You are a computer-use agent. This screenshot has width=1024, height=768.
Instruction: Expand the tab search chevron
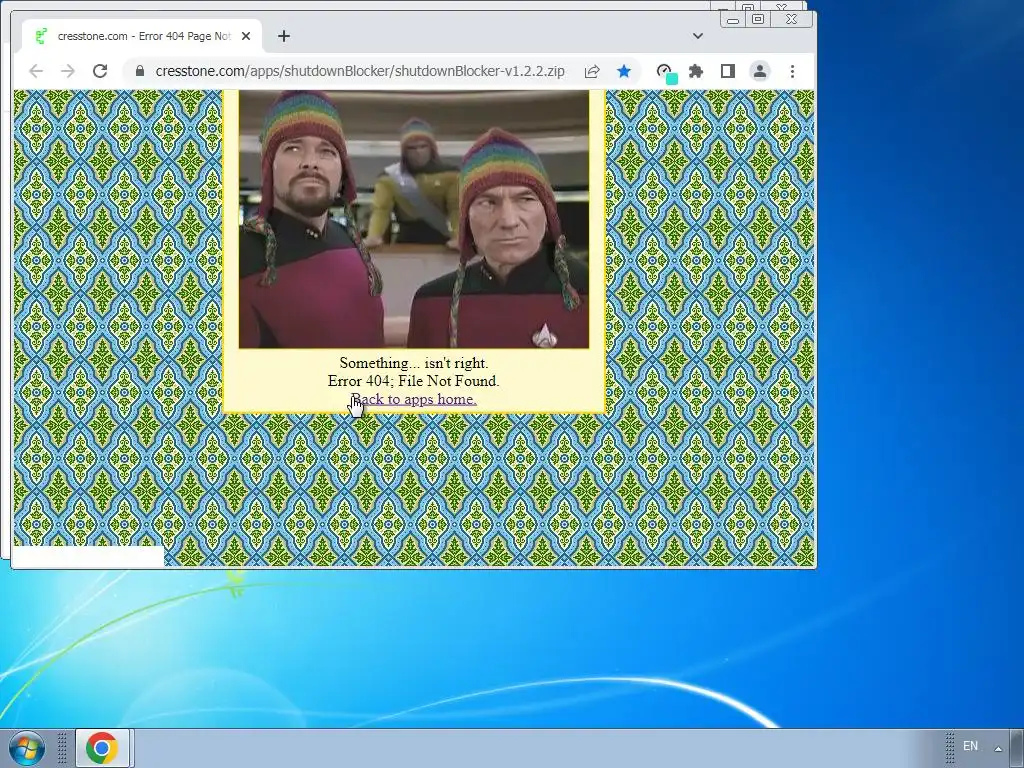(697, 36)
